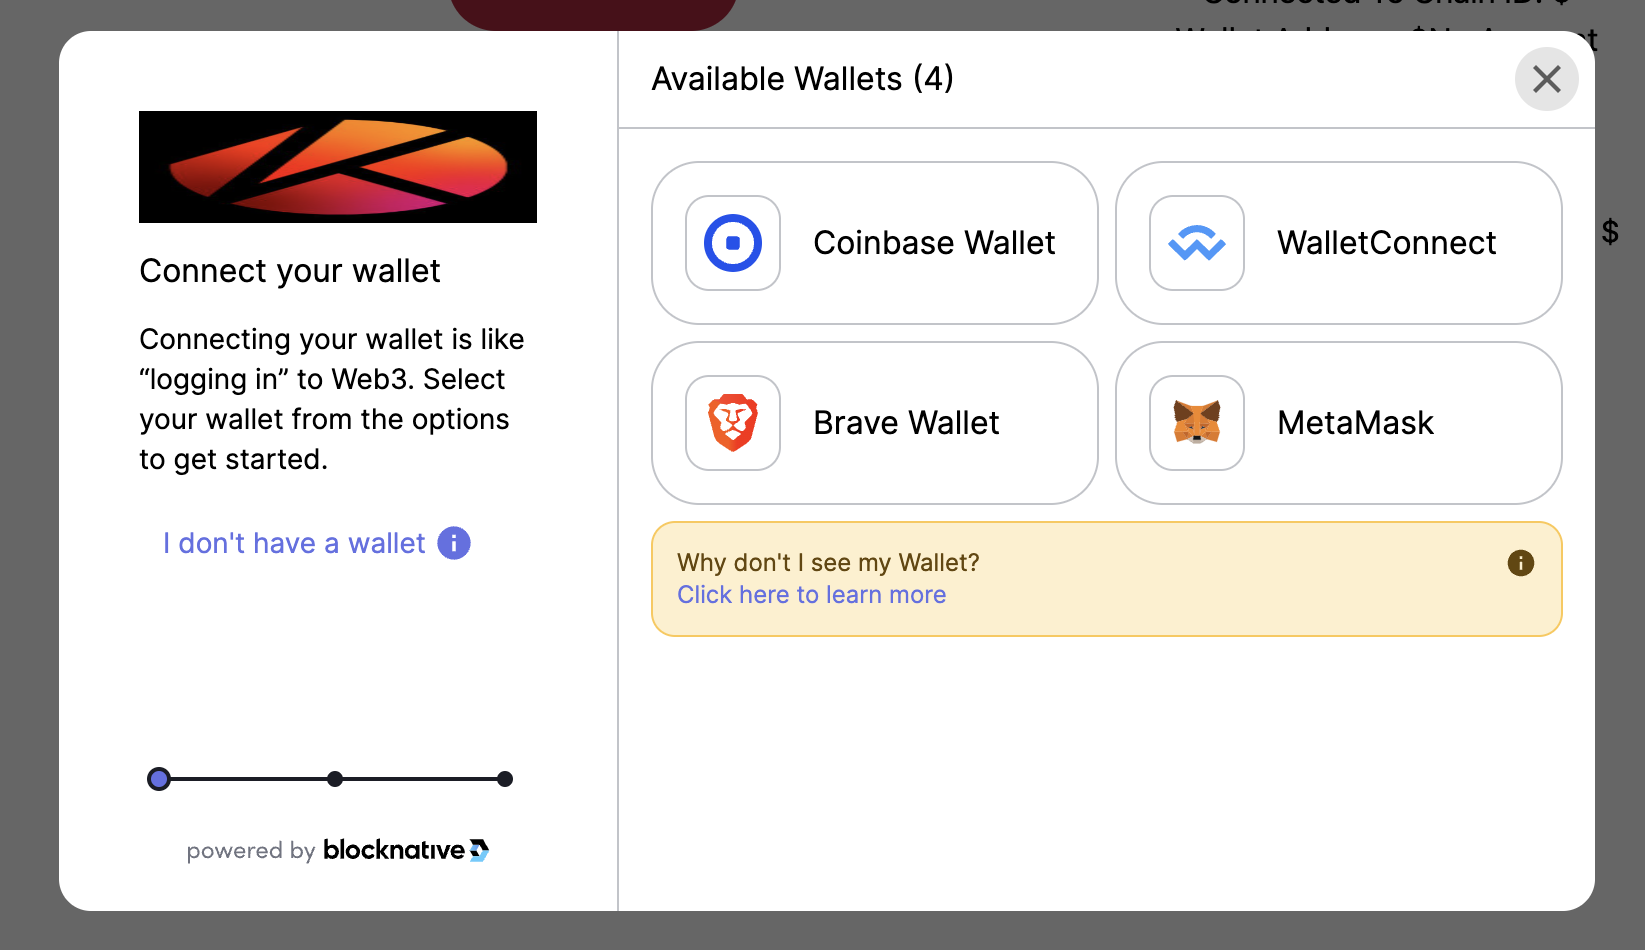Click the Blocknative logo icon
The width and height of the screenshot is (1645, 950).
479,850
